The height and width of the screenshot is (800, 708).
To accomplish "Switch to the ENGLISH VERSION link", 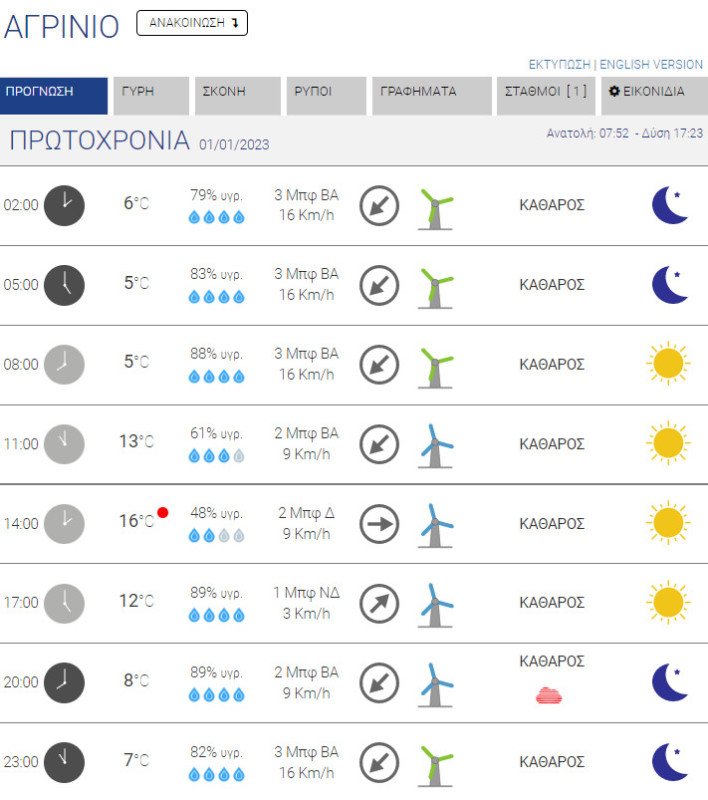I will click(x=651, y=64).
